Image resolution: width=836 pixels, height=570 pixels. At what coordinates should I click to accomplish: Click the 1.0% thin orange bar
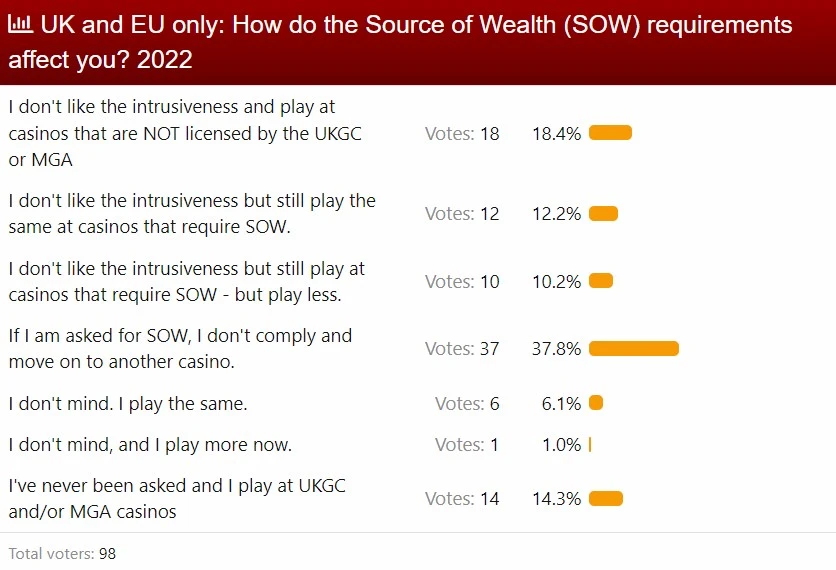tap(590, 444)
